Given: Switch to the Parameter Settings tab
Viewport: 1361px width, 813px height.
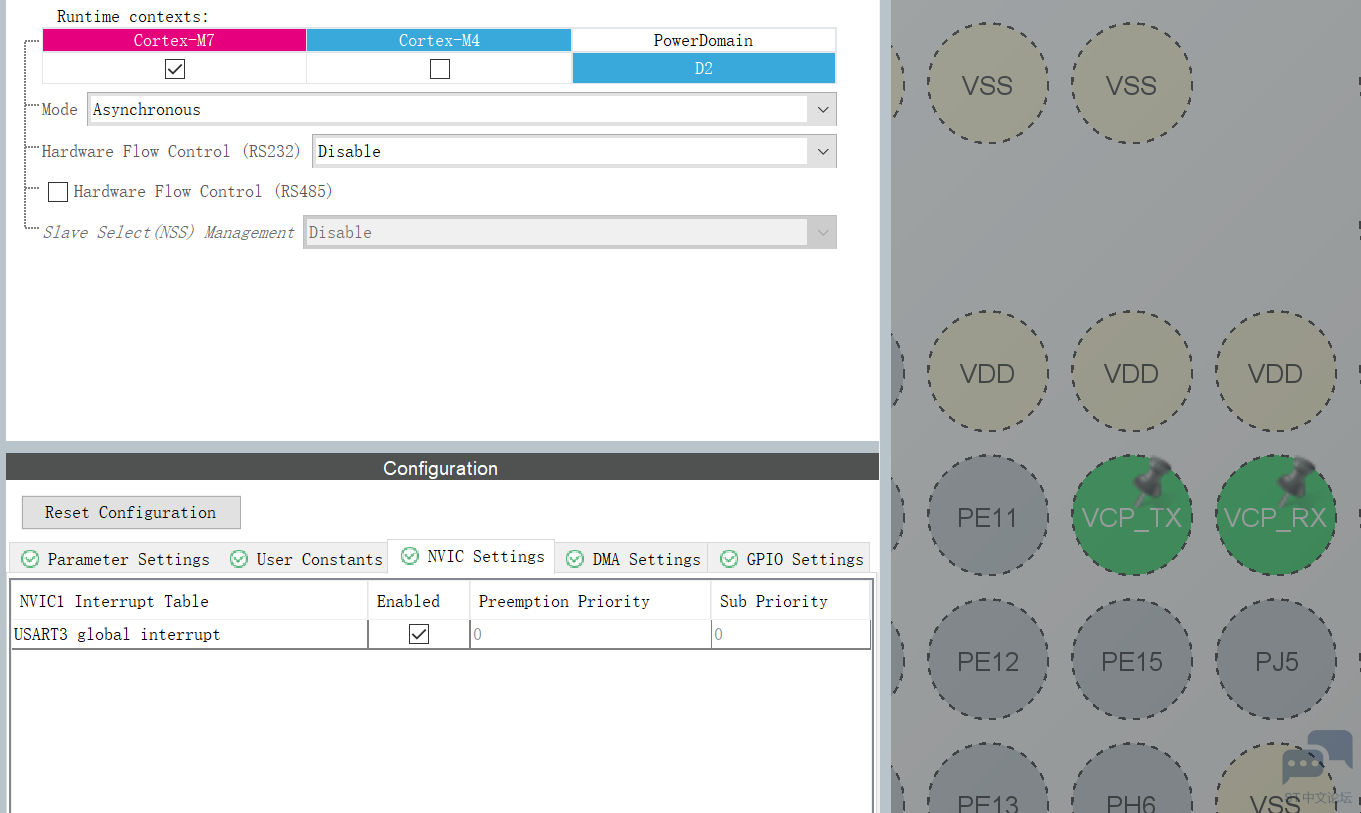Looking at the screenshot, I should [116, 559].
